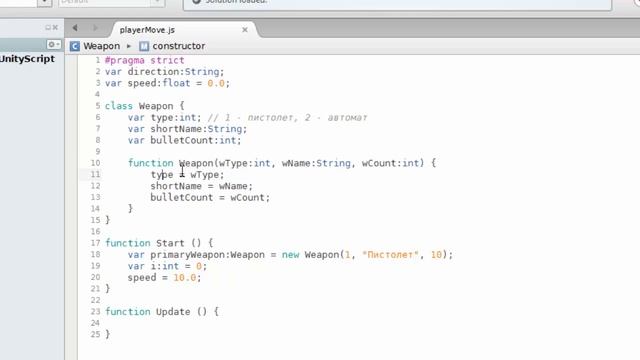
Task: Click the constructor method icon in breadcrumb
Action: pyautogui.click(x=144, y=46)
